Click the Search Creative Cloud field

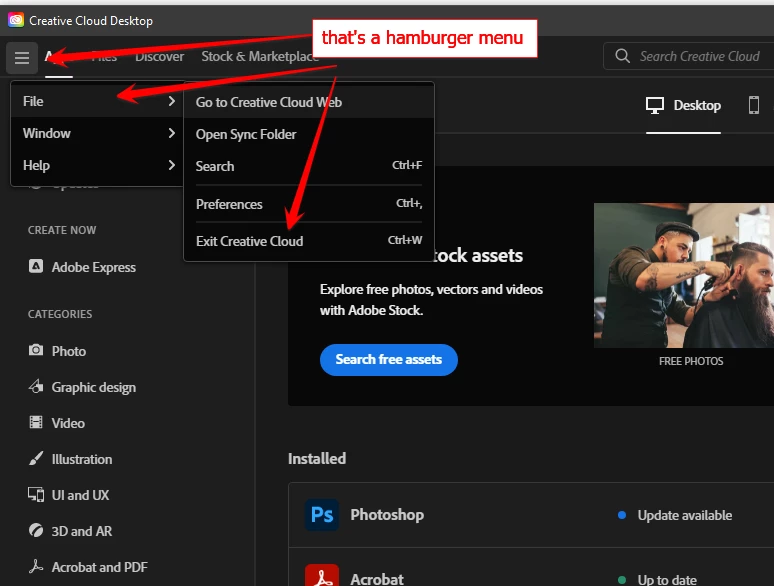coord(691,56)
